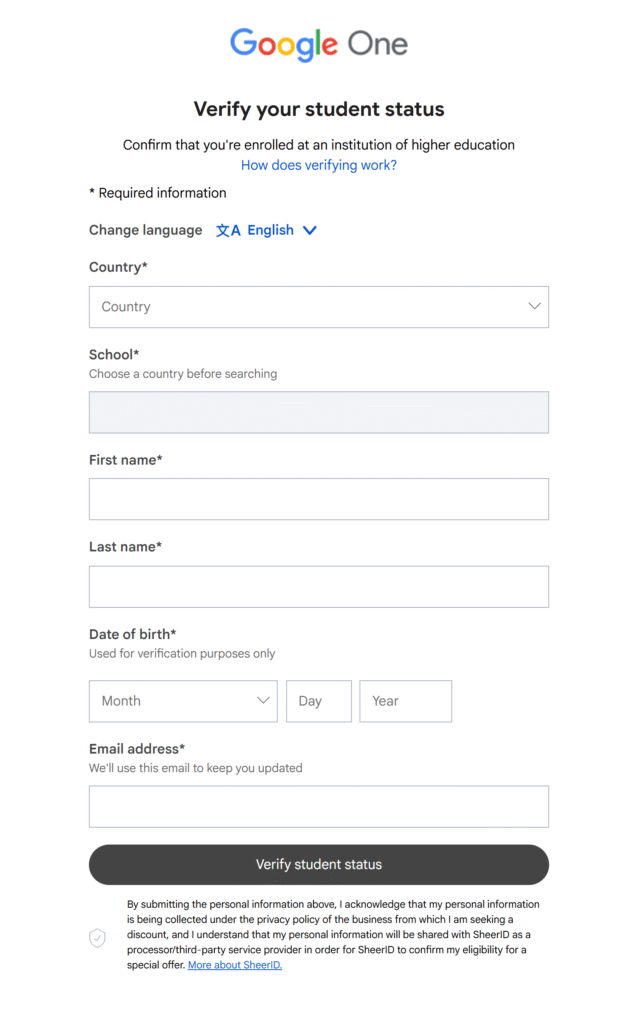Screen dimensions: 641x1024
Task: Open the Country selection dropdown
Action: 318,306
